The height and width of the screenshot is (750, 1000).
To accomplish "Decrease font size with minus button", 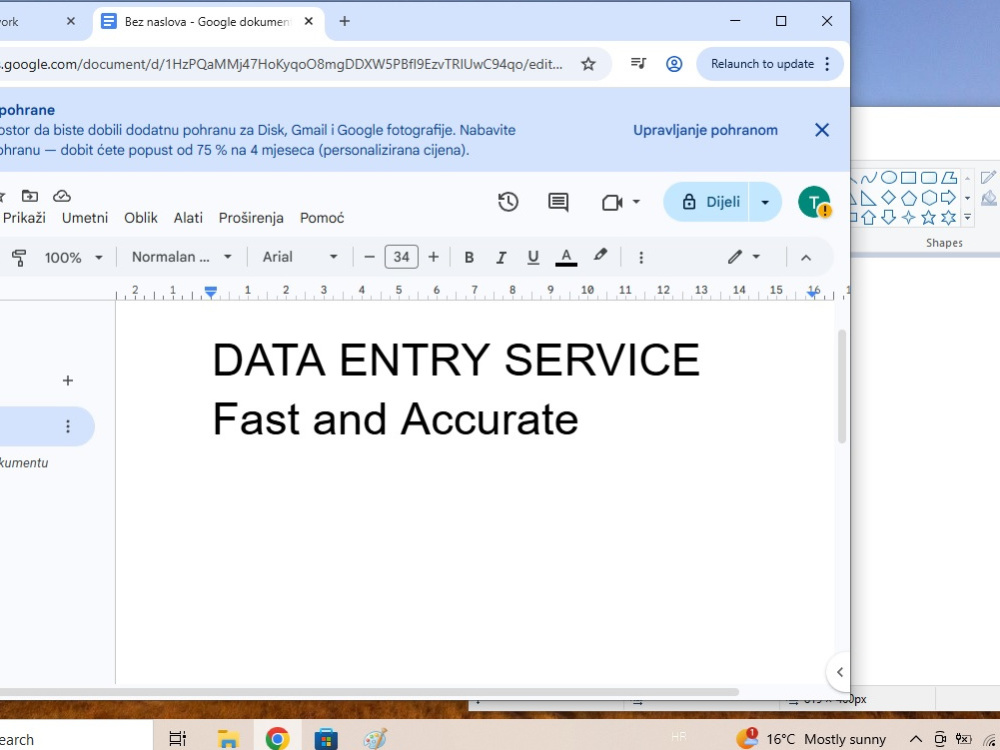I will coord(369,257).
